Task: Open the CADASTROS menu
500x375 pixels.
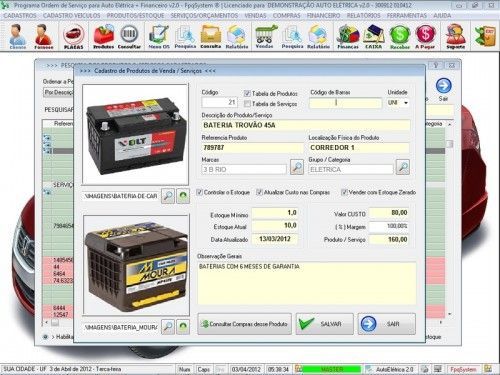Action: tap(20, 16)
